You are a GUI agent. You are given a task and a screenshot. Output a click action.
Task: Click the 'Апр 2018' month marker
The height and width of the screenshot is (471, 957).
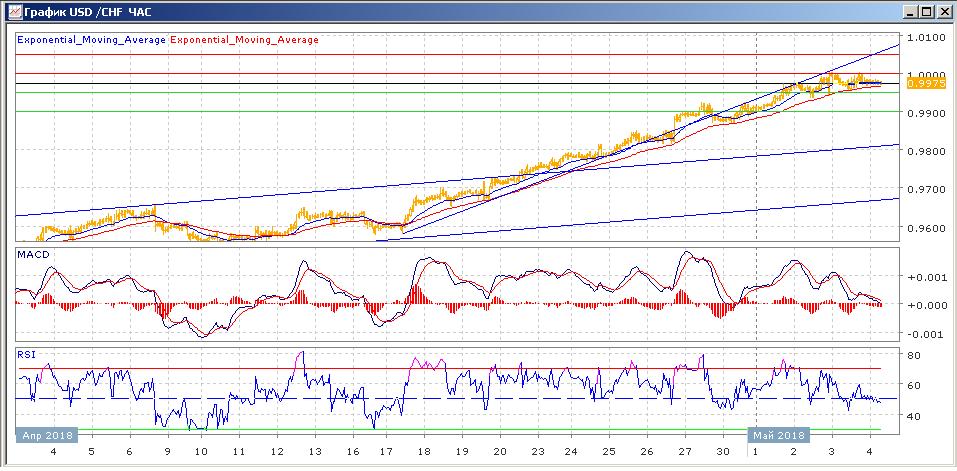[47, 435]
